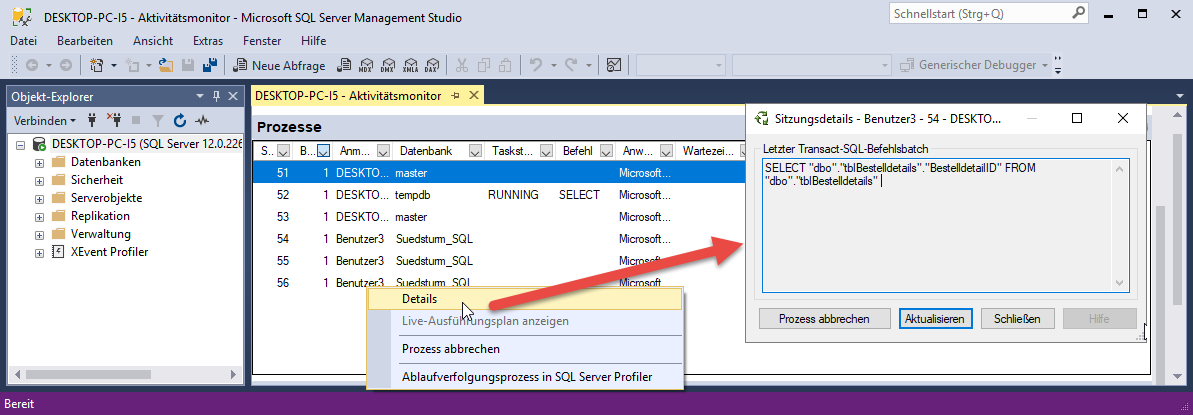
Task: Select Details in the context menu
Action: (x=418, y=298)
